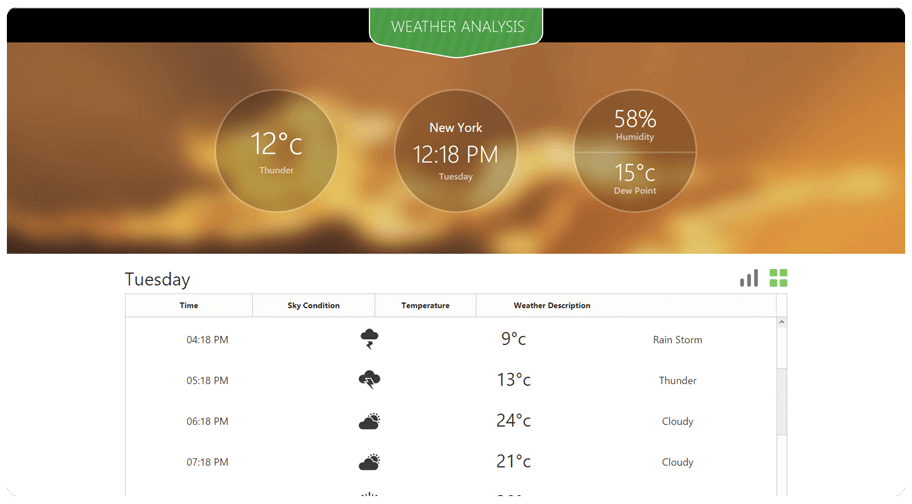Click the 24°c temperature cell

513,421
